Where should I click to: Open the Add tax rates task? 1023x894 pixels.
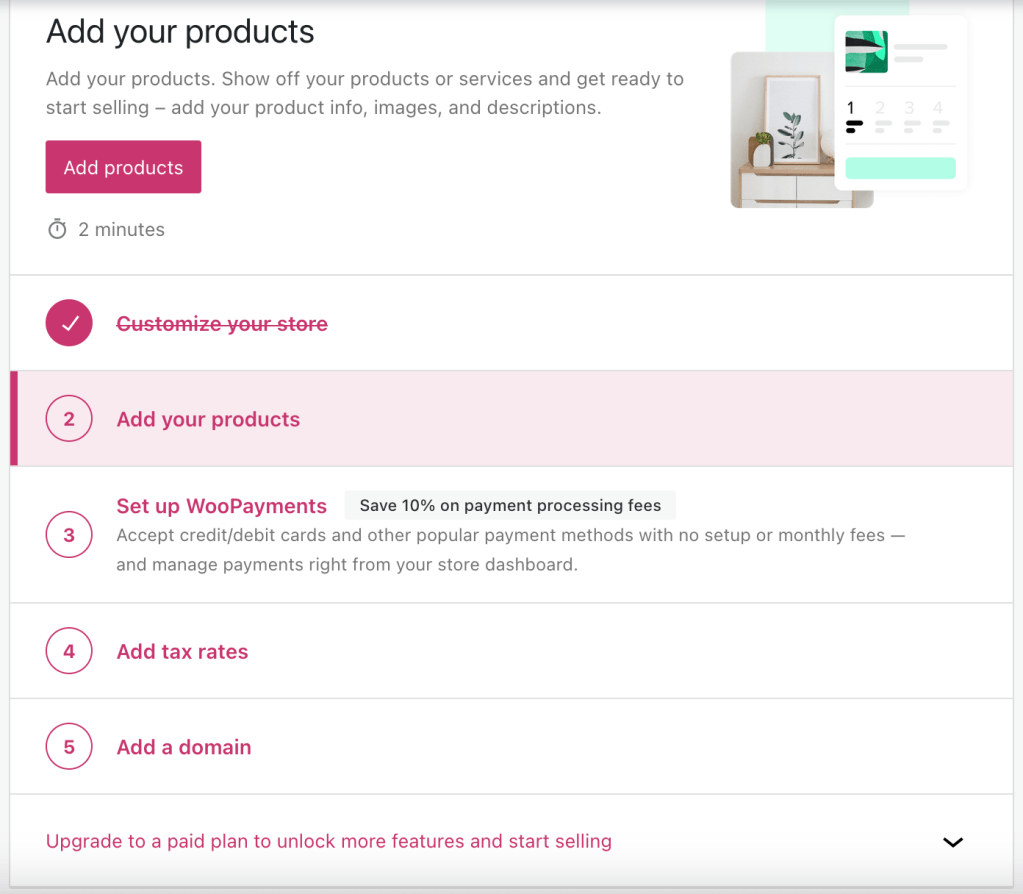click(x=182, y=652)
